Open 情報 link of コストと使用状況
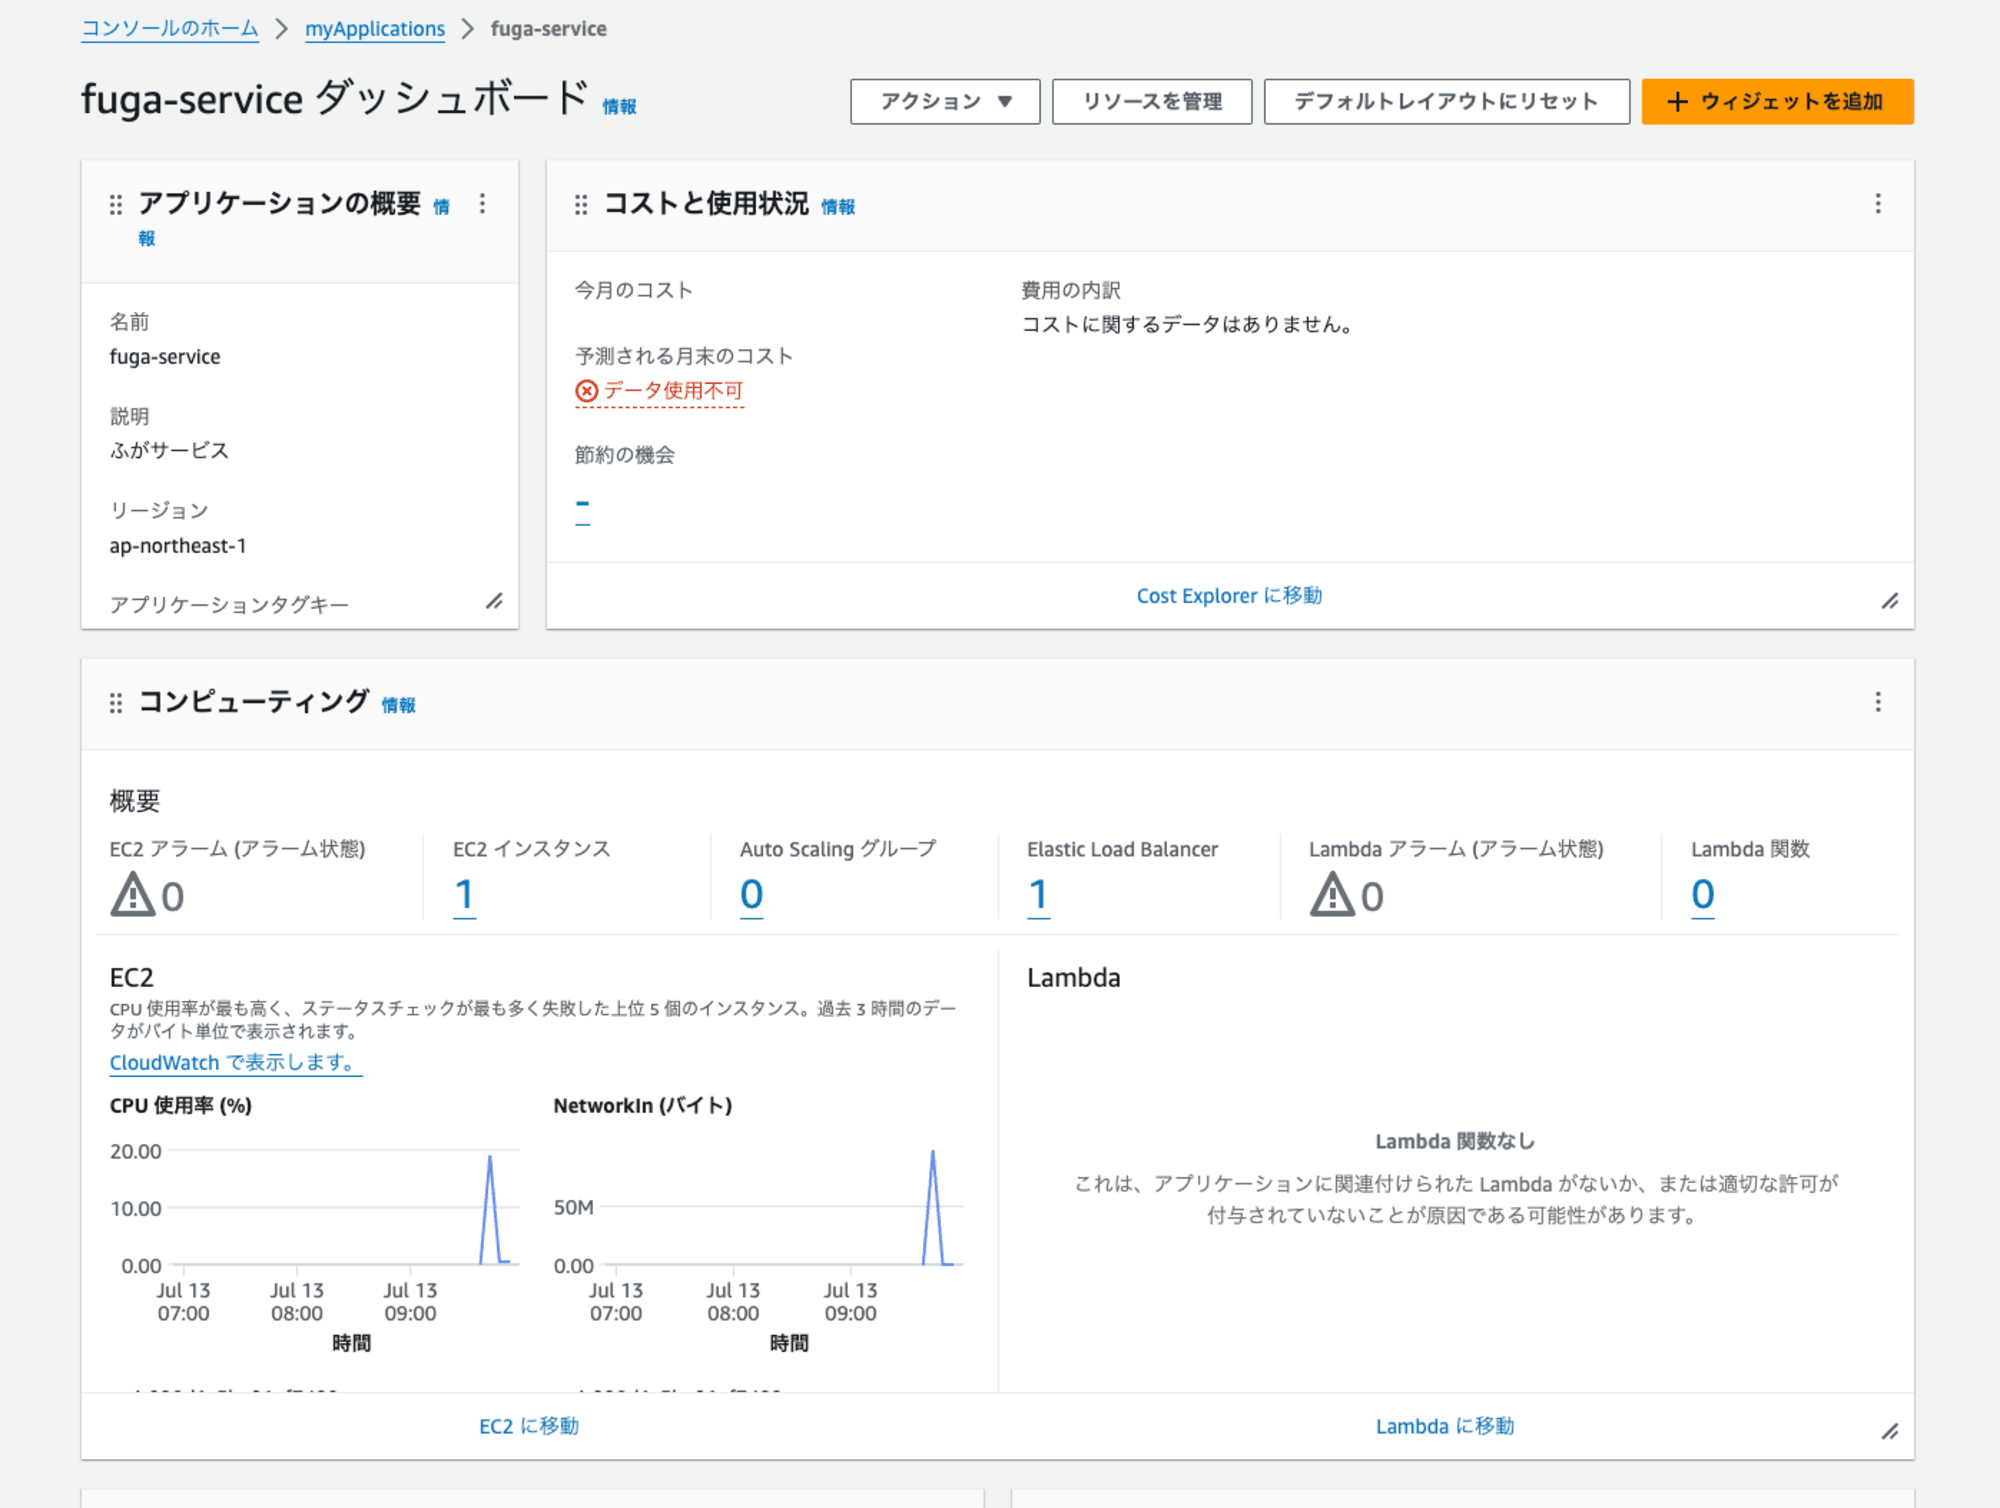 [x=838, y=207]
